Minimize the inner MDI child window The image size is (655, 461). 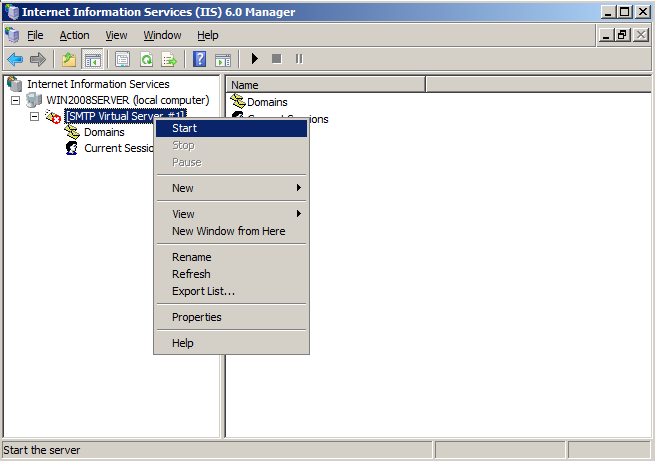pos(606,35)
